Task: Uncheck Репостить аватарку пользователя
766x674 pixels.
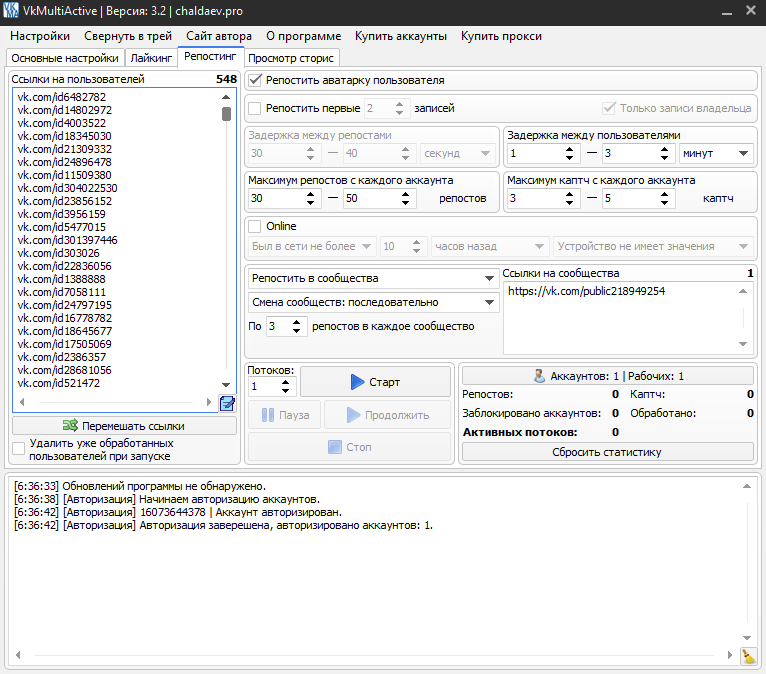Action: (255, 80)
